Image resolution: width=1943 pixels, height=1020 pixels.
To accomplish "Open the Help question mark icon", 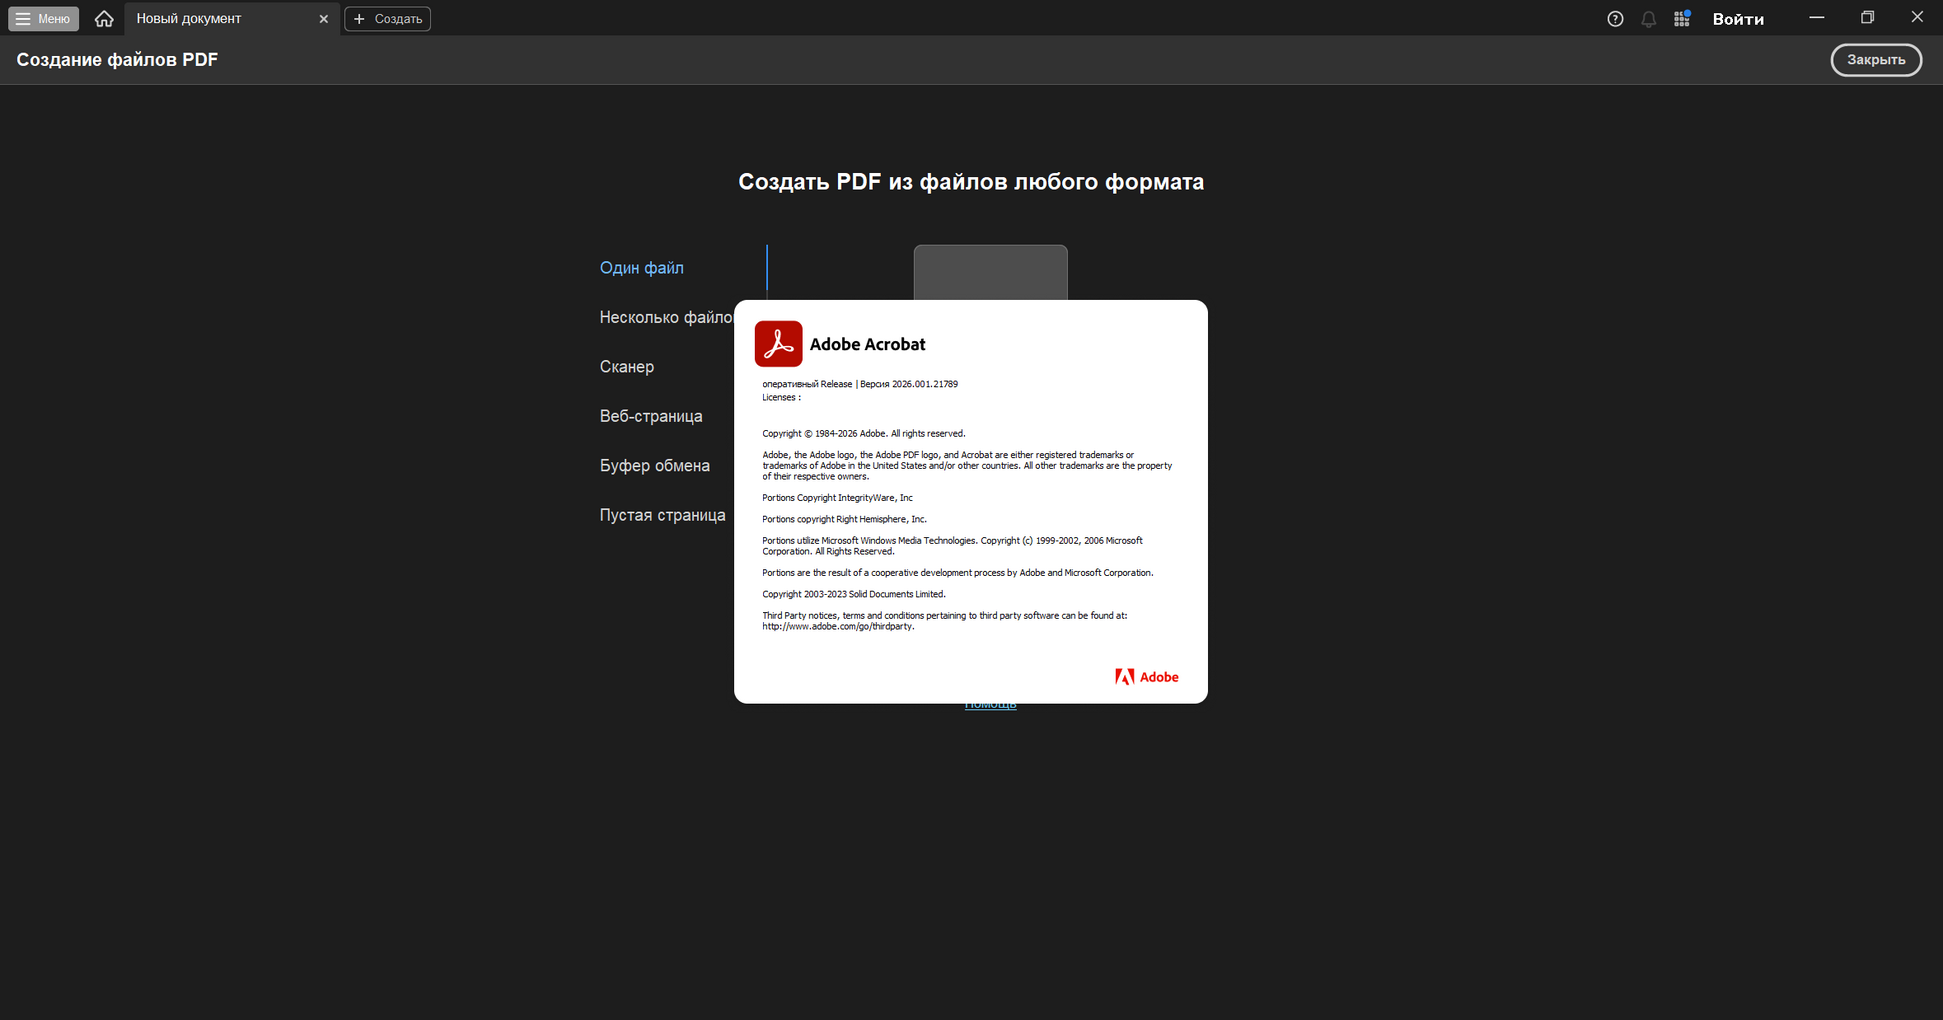I will pyautogui.click(x=1615, y=19).
